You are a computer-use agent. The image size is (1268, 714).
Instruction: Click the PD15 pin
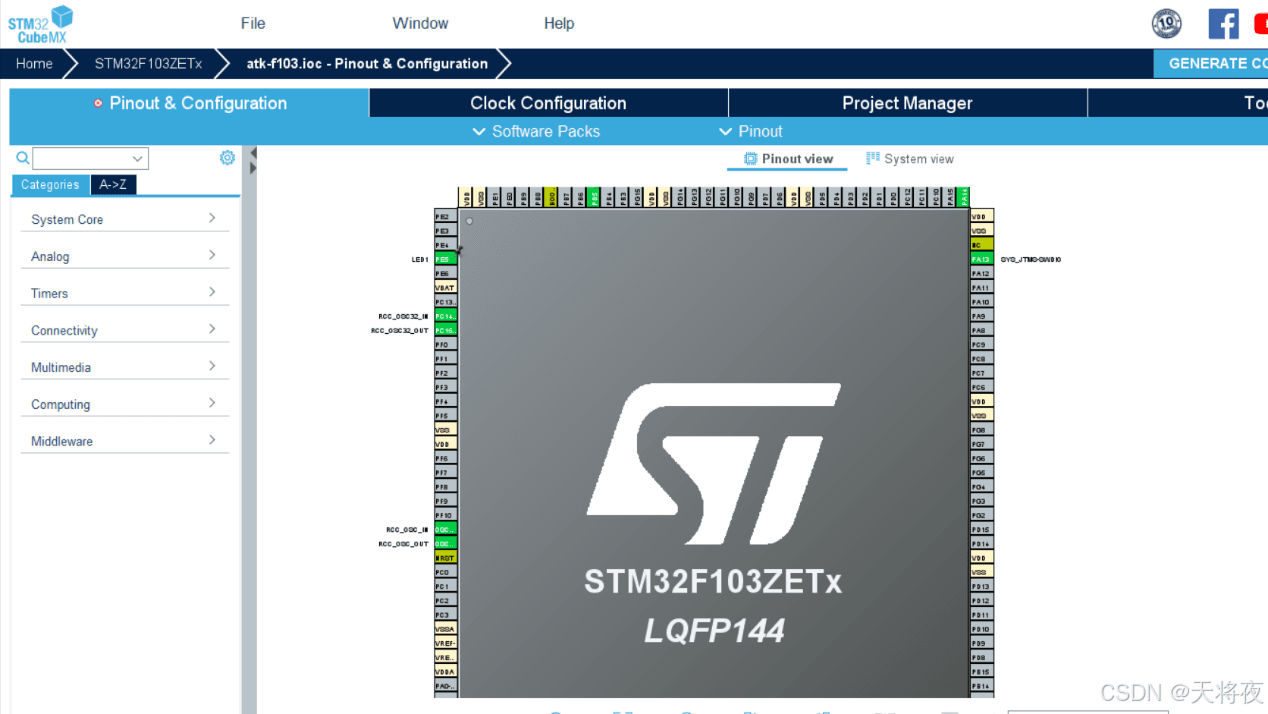point(982,529)
